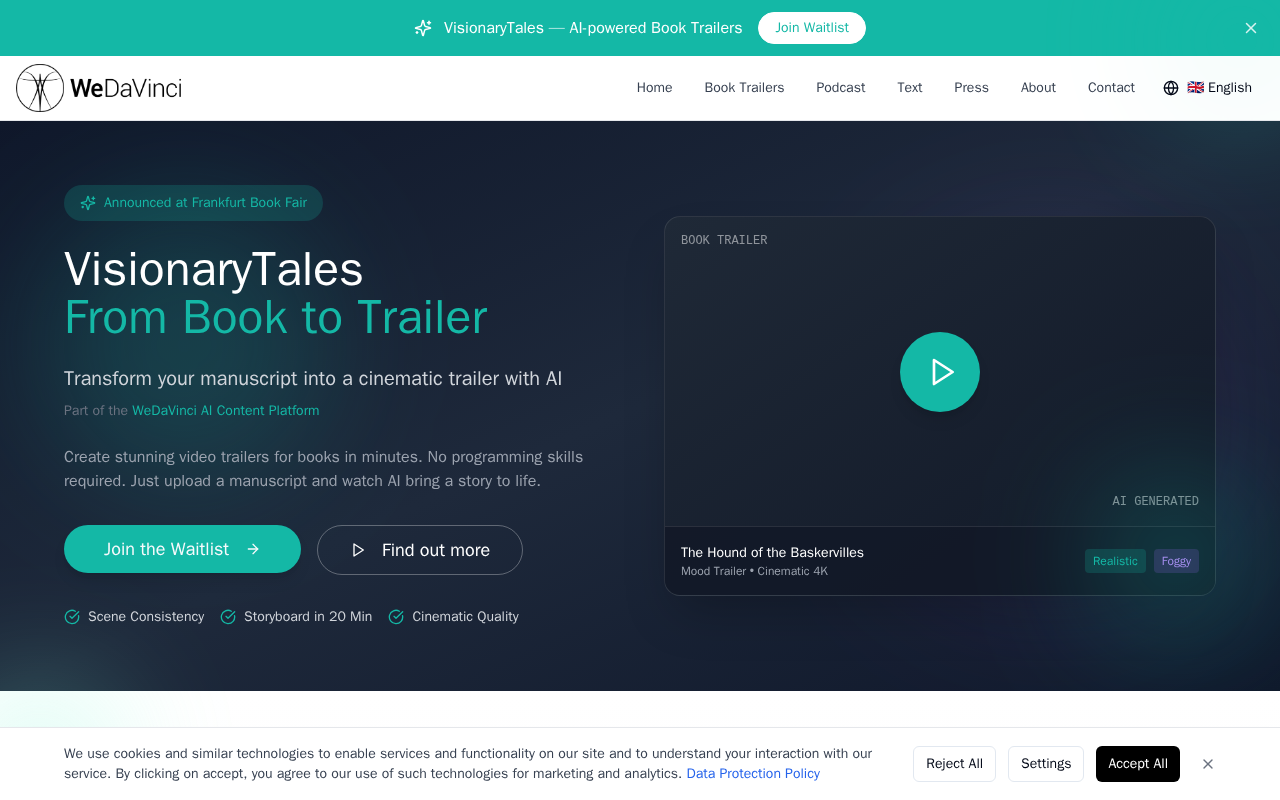Click the From Book to Trailer heading
This screenshot has width=1280, height=800.
(x=276, y=317)
